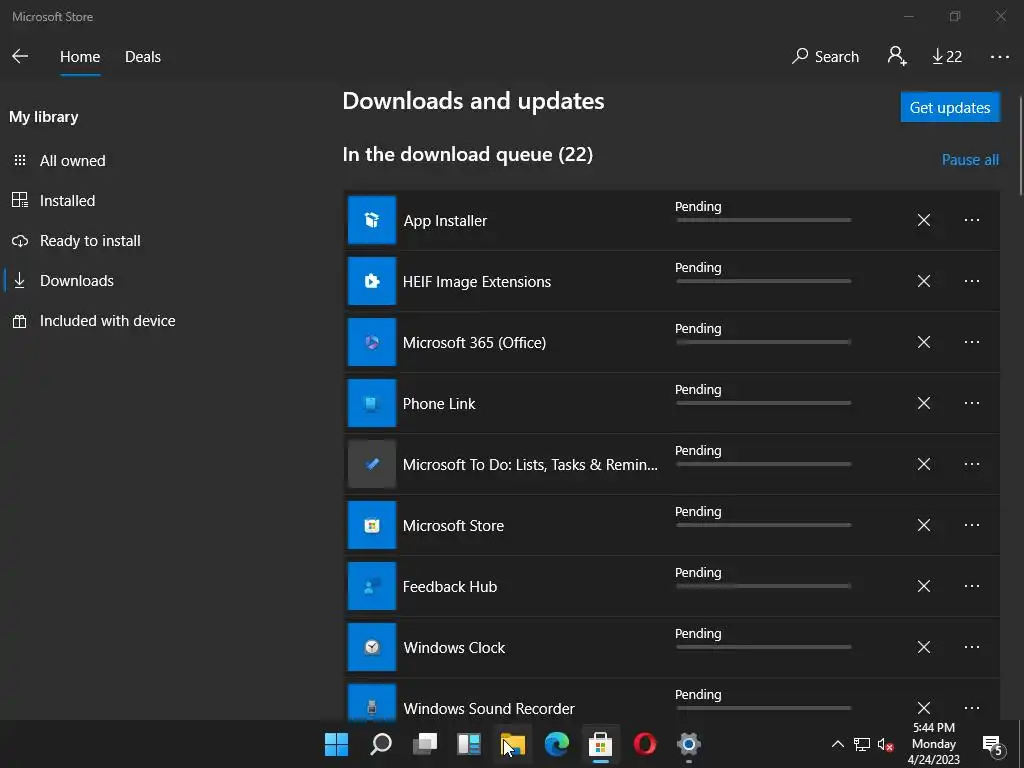Cancel the Phone Link download

(923, 403)
